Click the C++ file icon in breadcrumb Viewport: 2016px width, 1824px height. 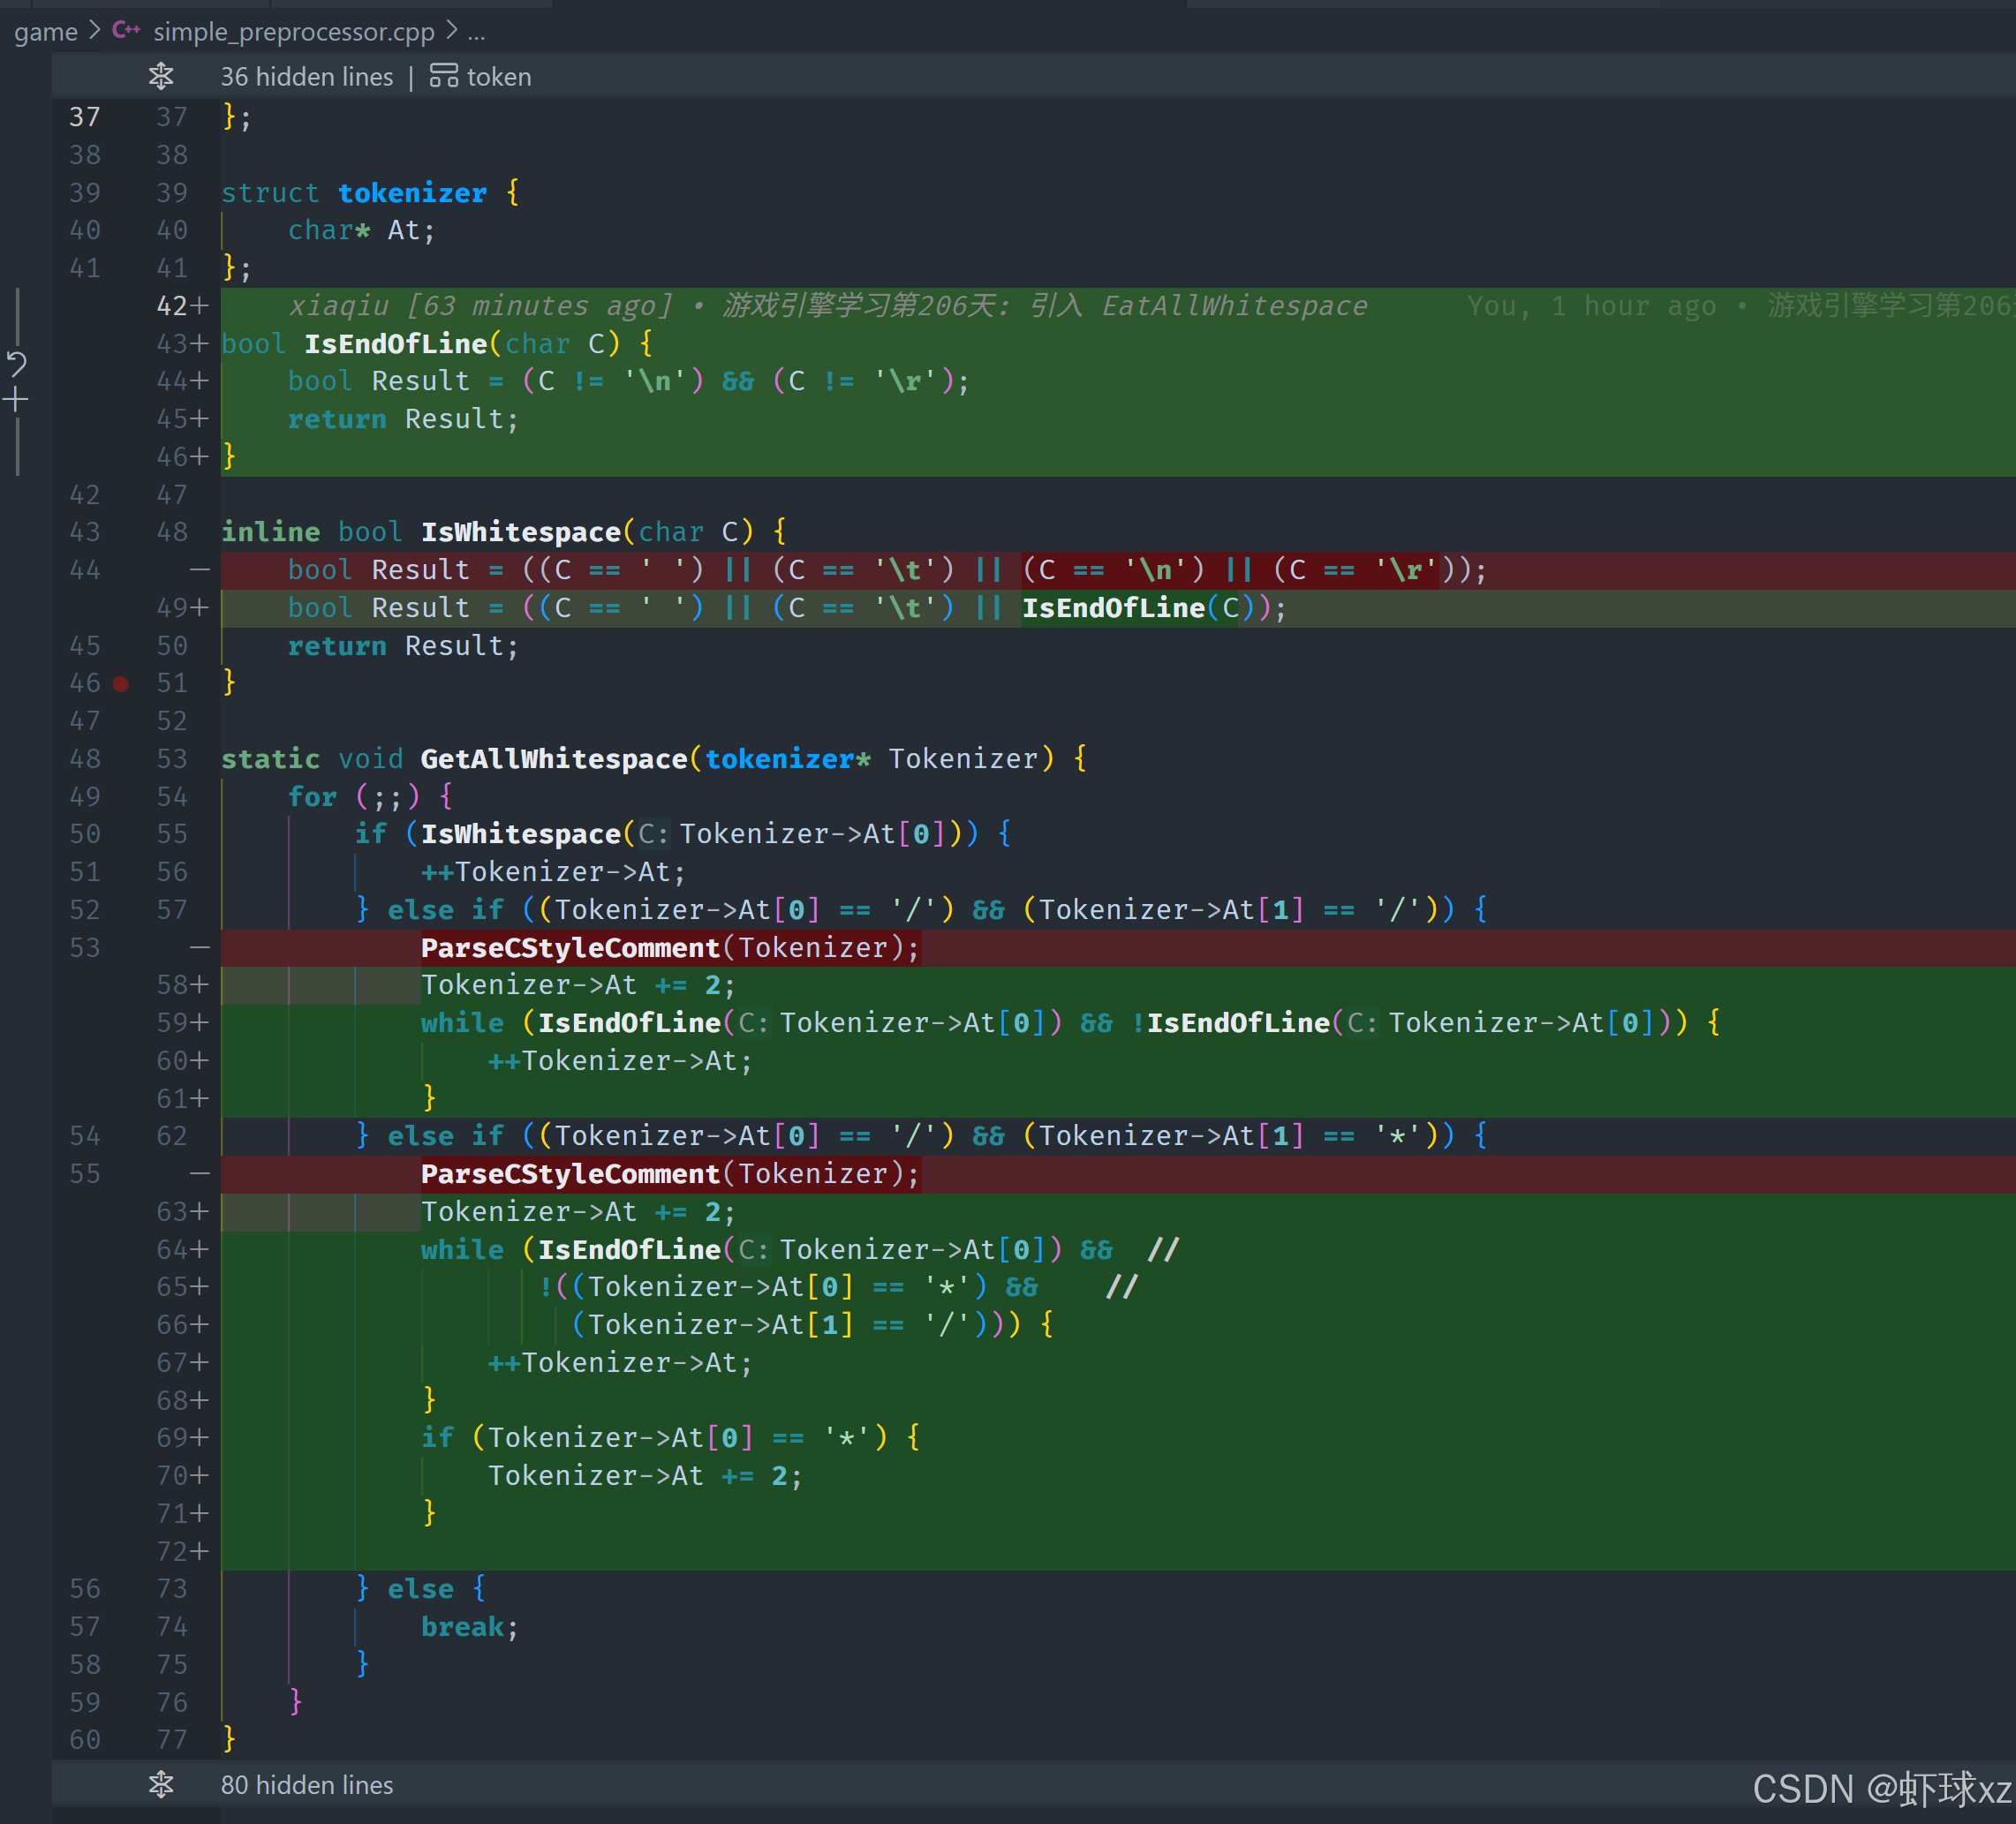coord(126,30)
